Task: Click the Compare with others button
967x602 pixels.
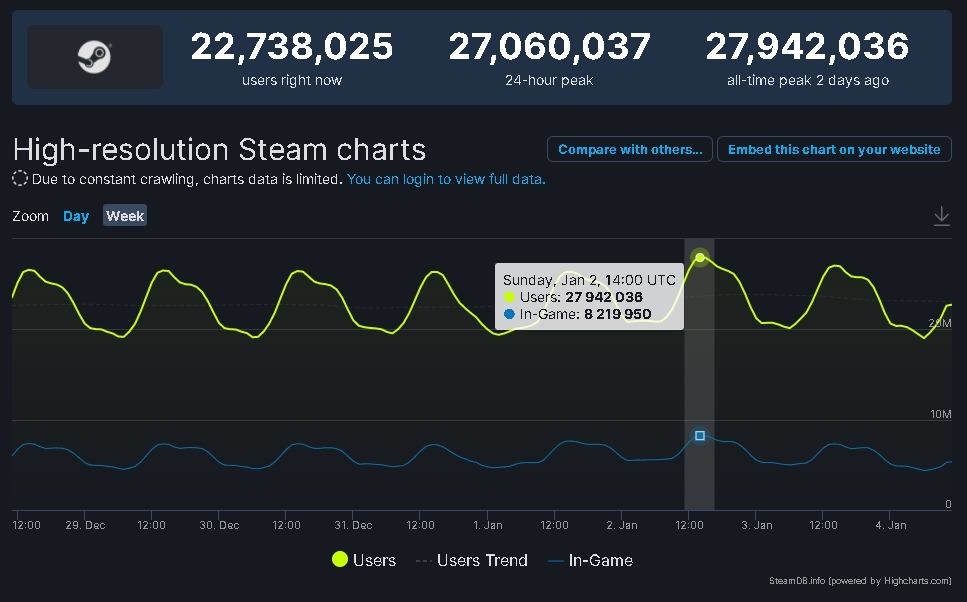Action: 629,149
